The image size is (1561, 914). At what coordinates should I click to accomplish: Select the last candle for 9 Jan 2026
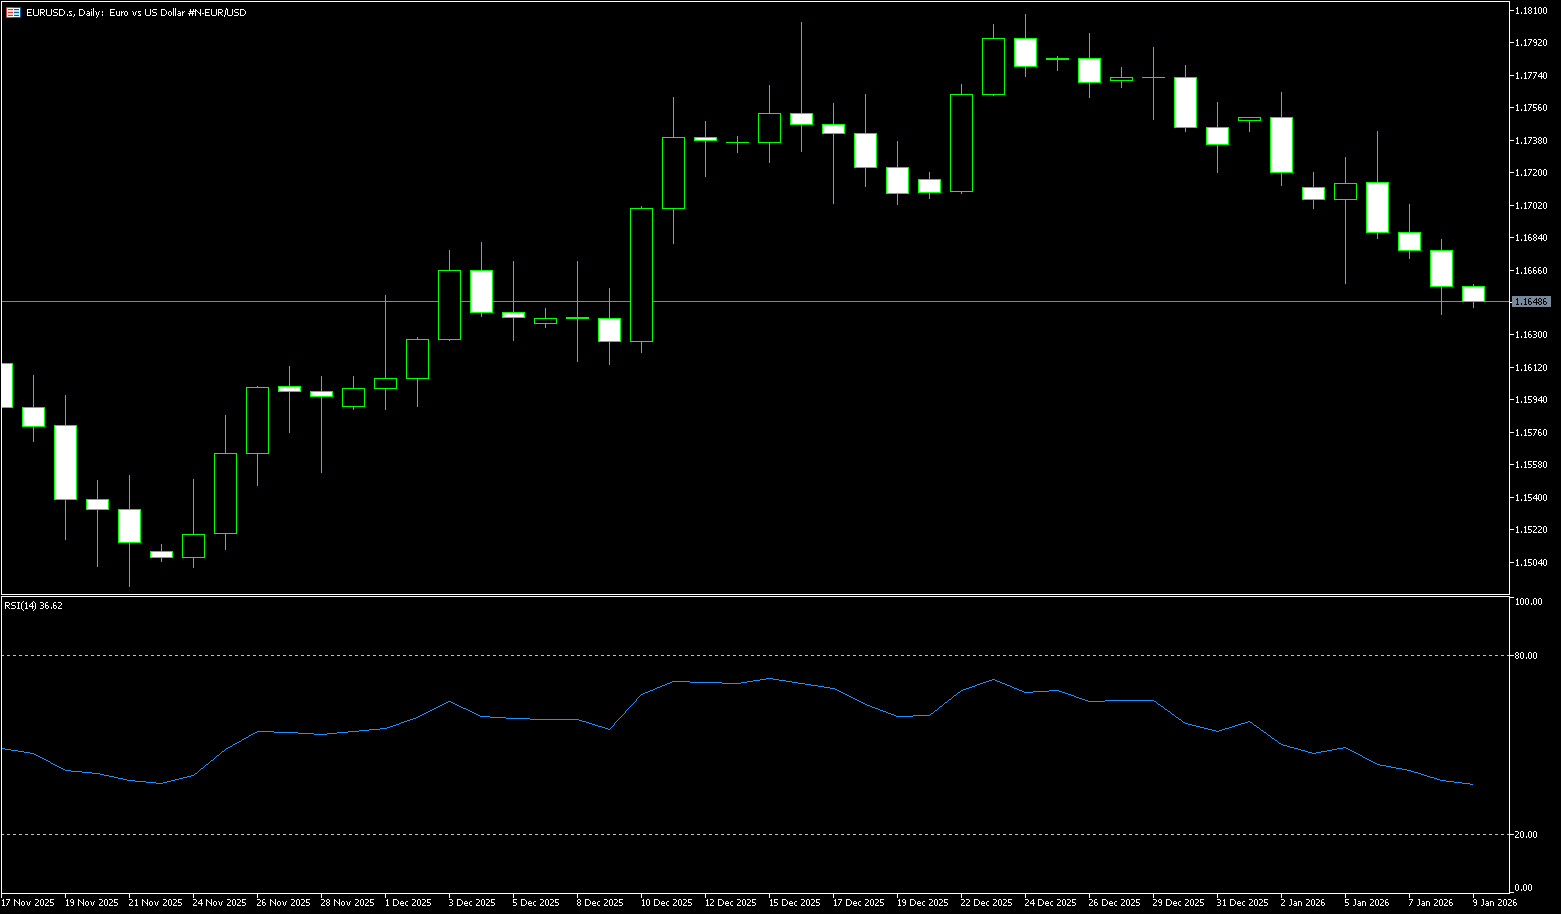pyautogui.click(x=1473, y=293)
